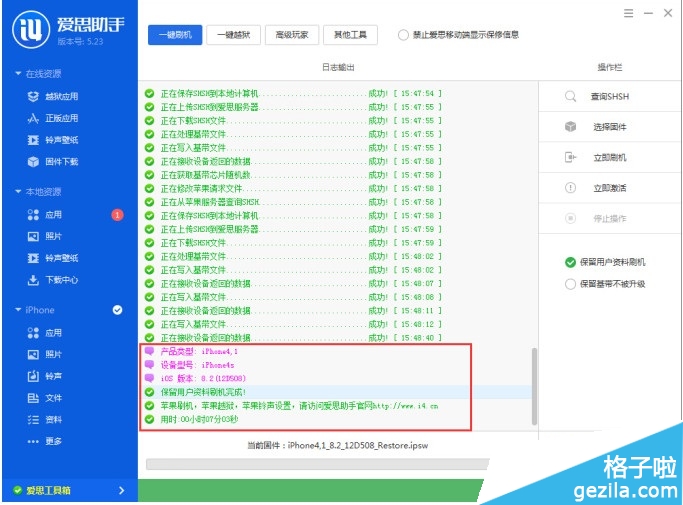683x505 pixels.
Task: Expand 爱思工具箱 with the arrow
Action: [122, 491]
